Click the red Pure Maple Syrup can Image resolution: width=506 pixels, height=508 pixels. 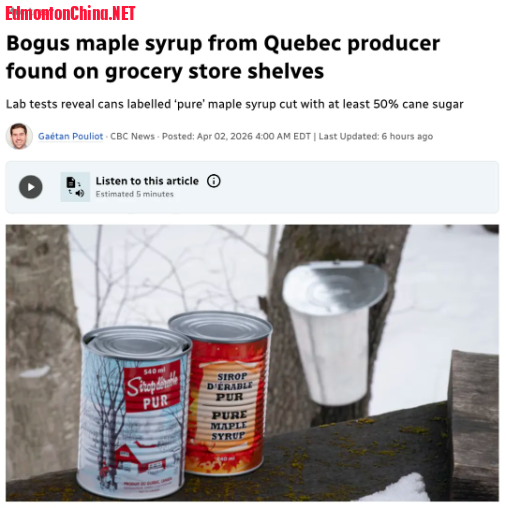click(226, 393)
